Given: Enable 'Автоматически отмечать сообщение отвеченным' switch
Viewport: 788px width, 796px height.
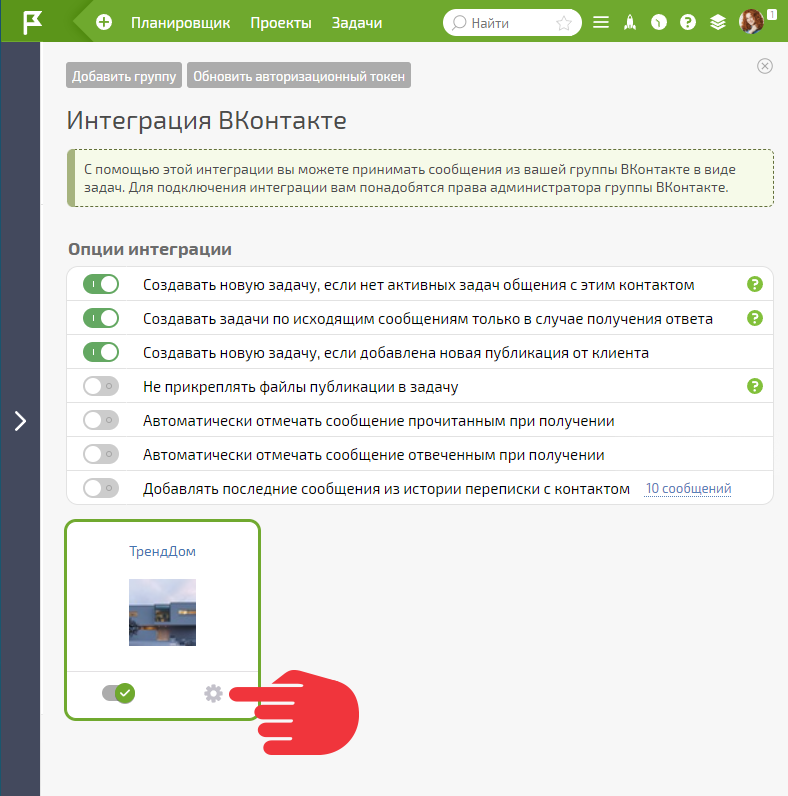Looking at the screenshot, I should [101, 454].
